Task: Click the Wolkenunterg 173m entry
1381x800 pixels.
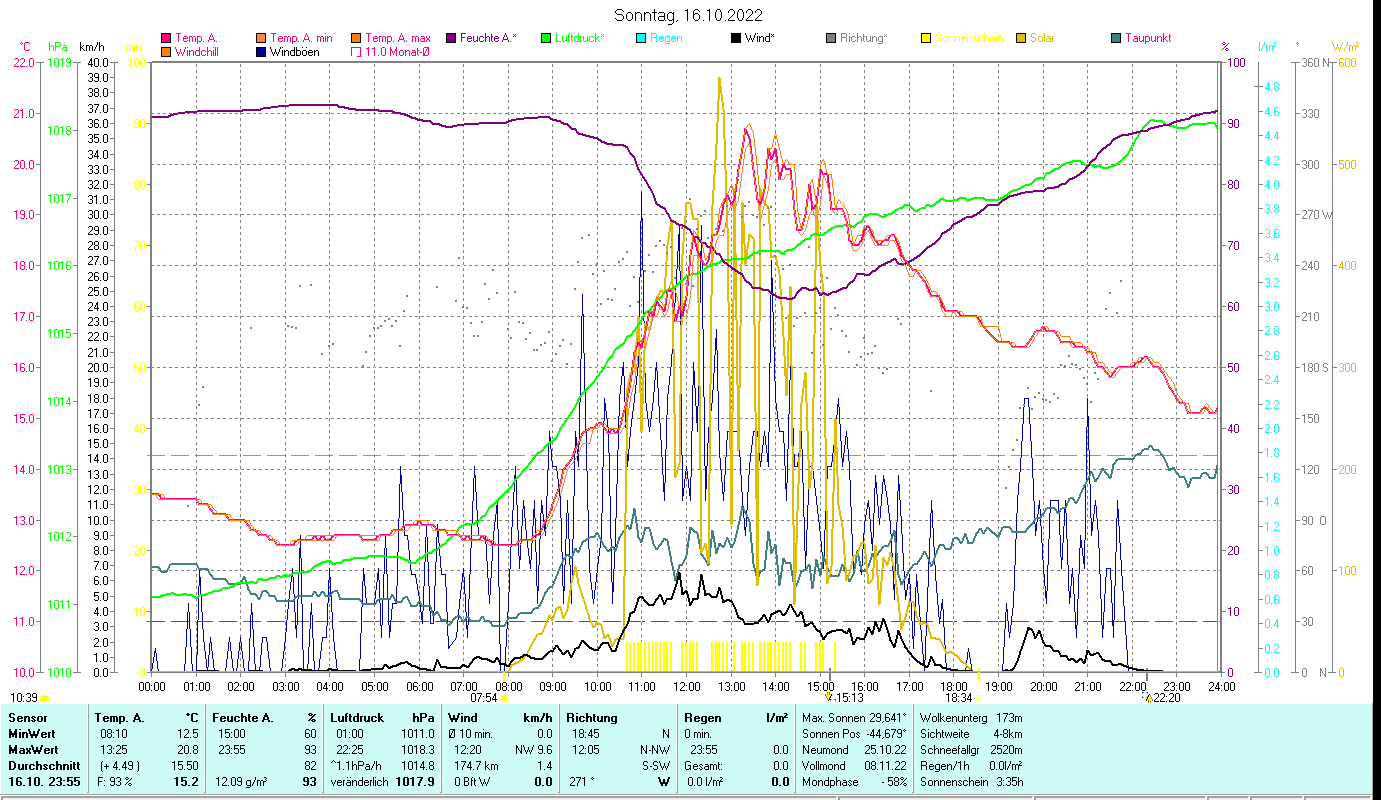Action: [x=970, y=718]
